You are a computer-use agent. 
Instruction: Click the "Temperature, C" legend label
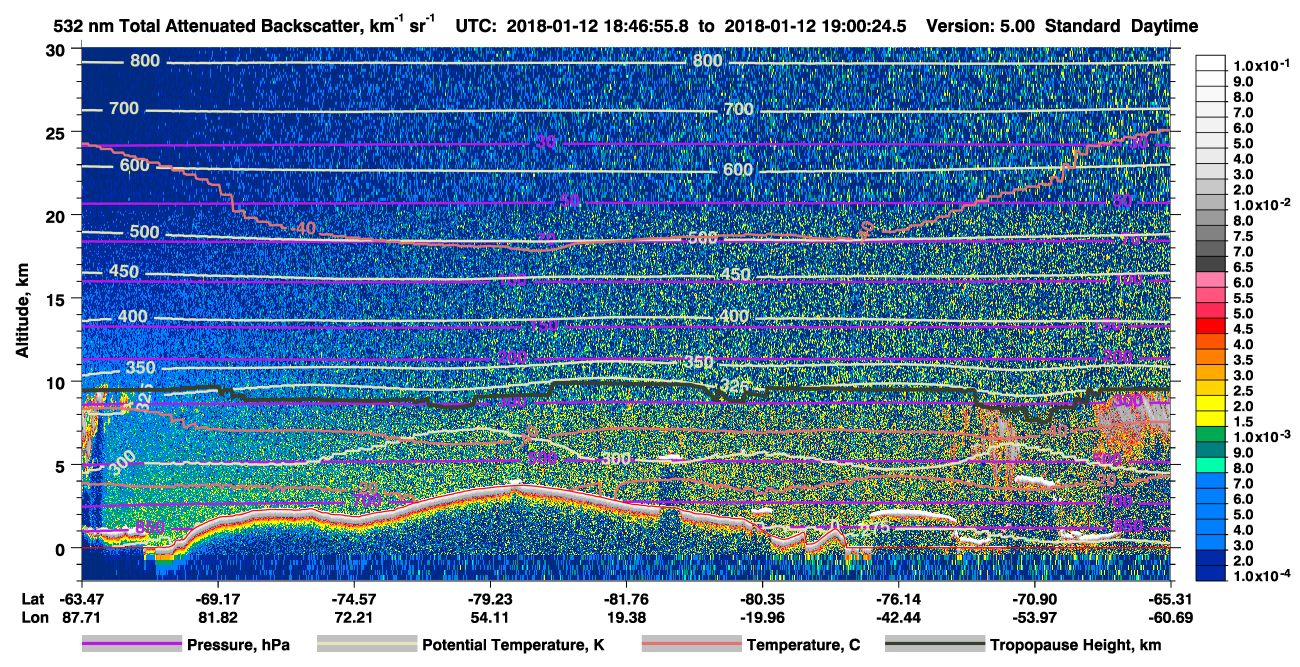coord(803,646)
